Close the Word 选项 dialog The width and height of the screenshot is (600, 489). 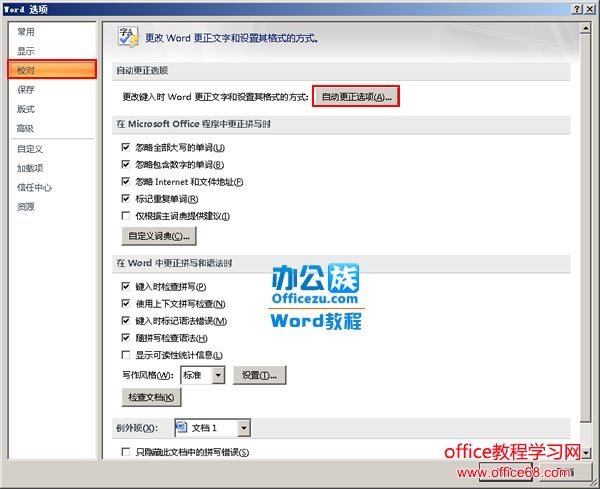(x=590, y=9)
